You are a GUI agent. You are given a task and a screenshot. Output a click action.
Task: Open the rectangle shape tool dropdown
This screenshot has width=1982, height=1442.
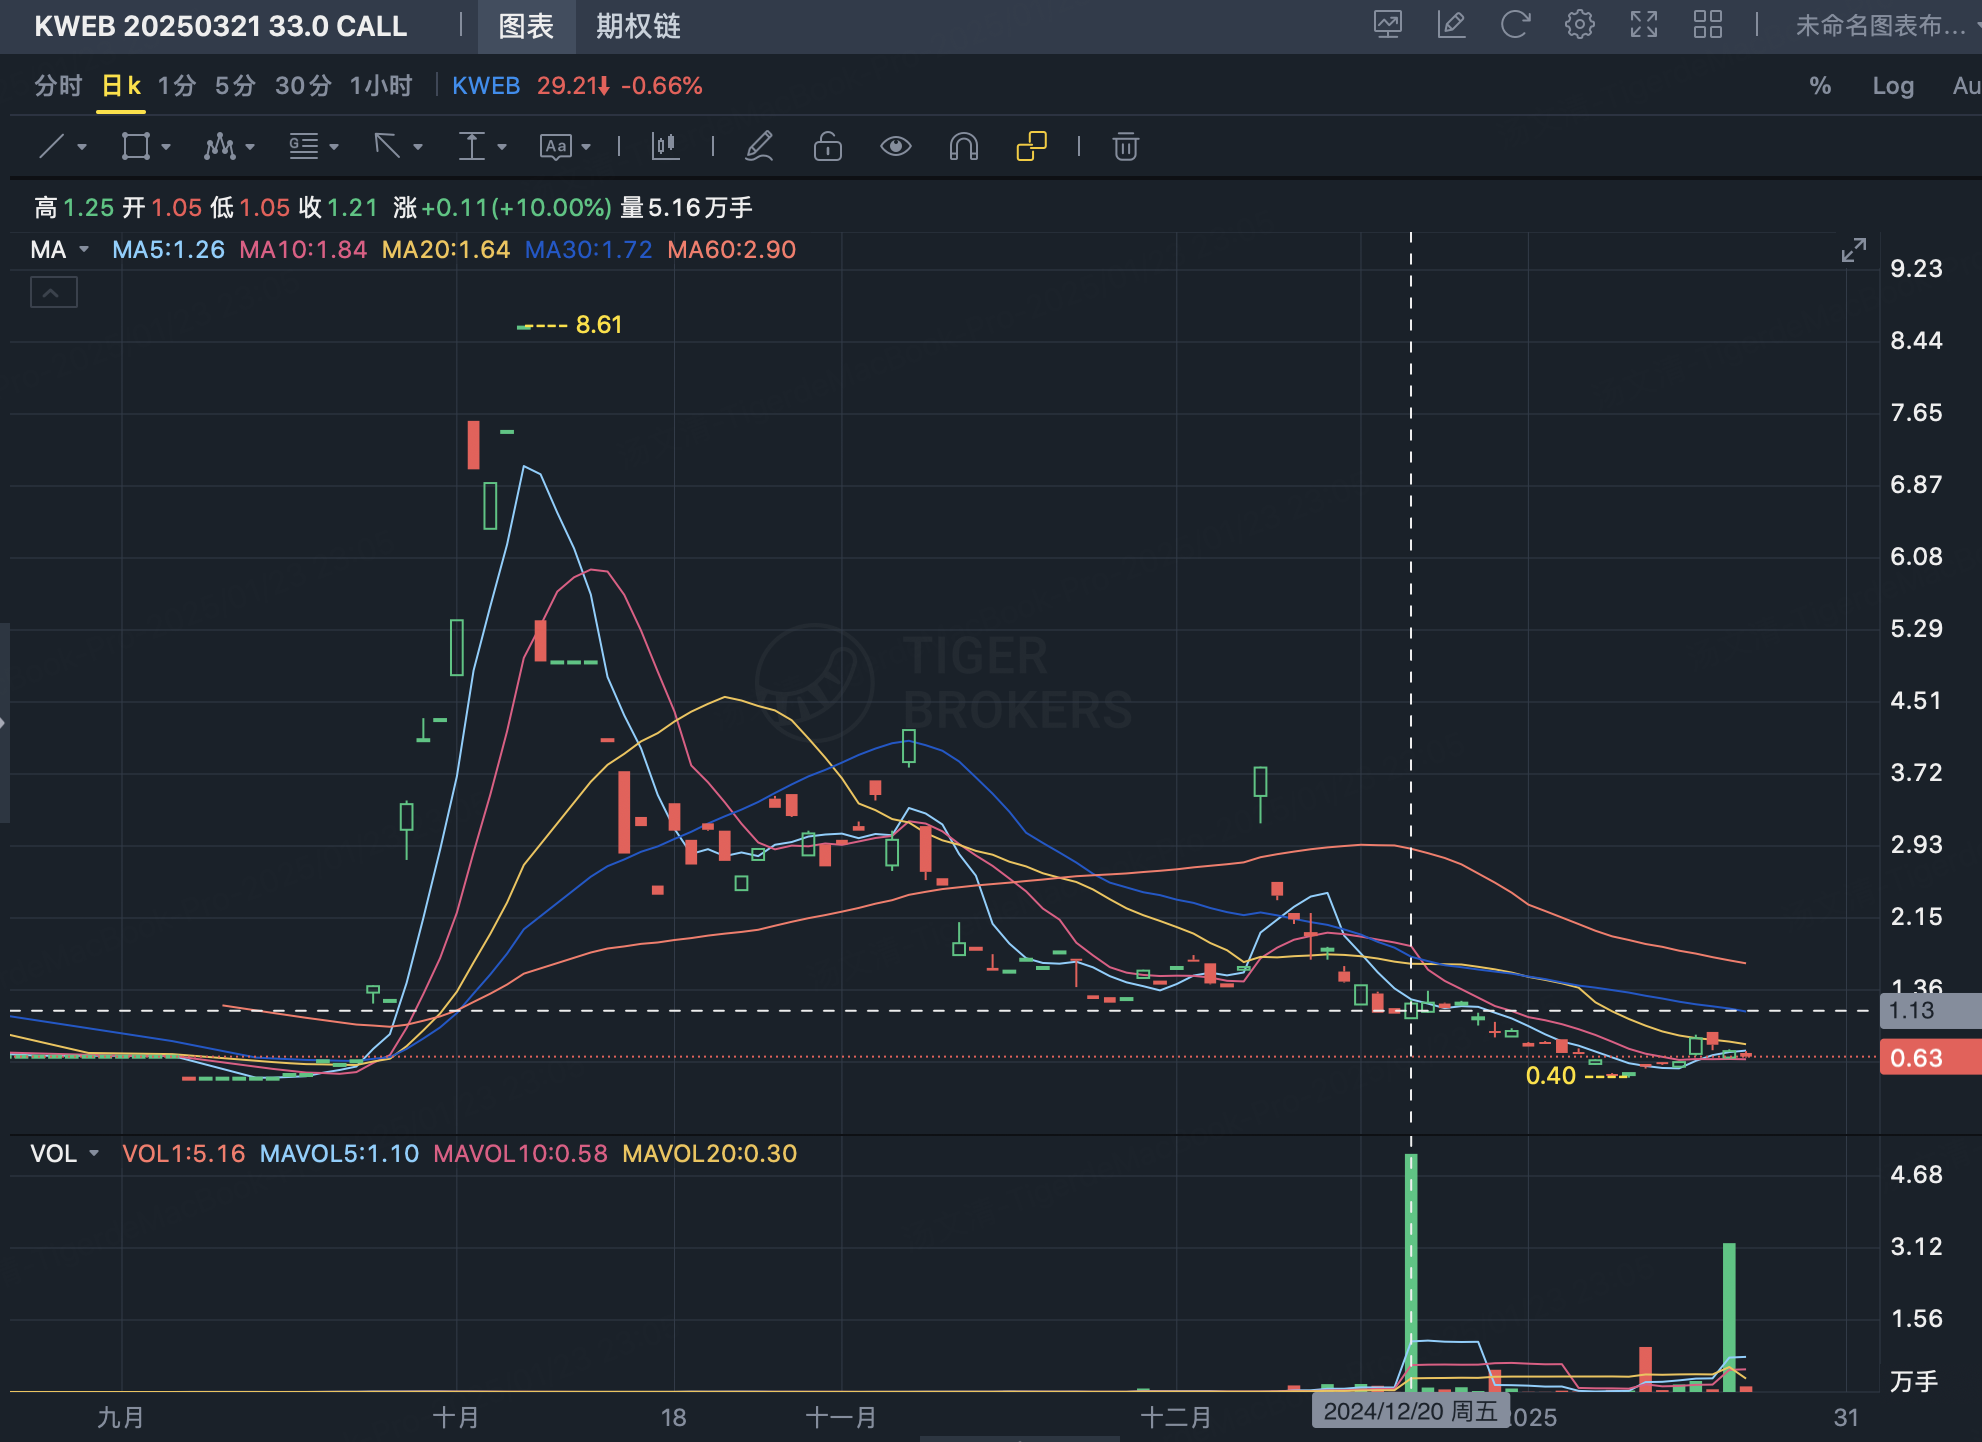tap(166, 147)
